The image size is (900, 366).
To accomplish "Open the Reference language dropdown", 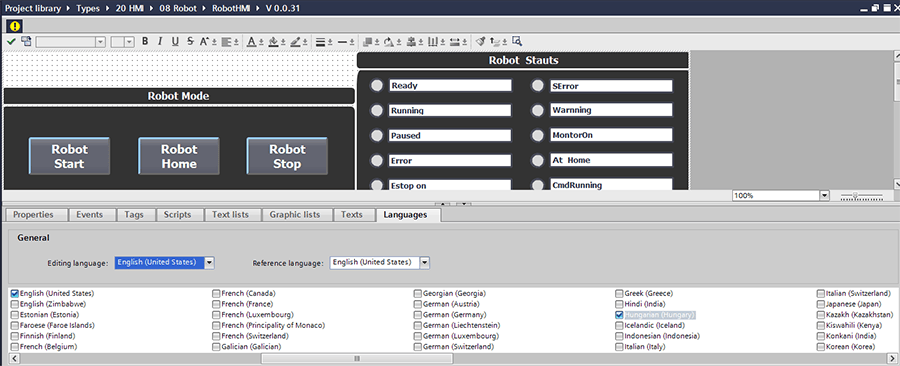I will click(425, 262).
